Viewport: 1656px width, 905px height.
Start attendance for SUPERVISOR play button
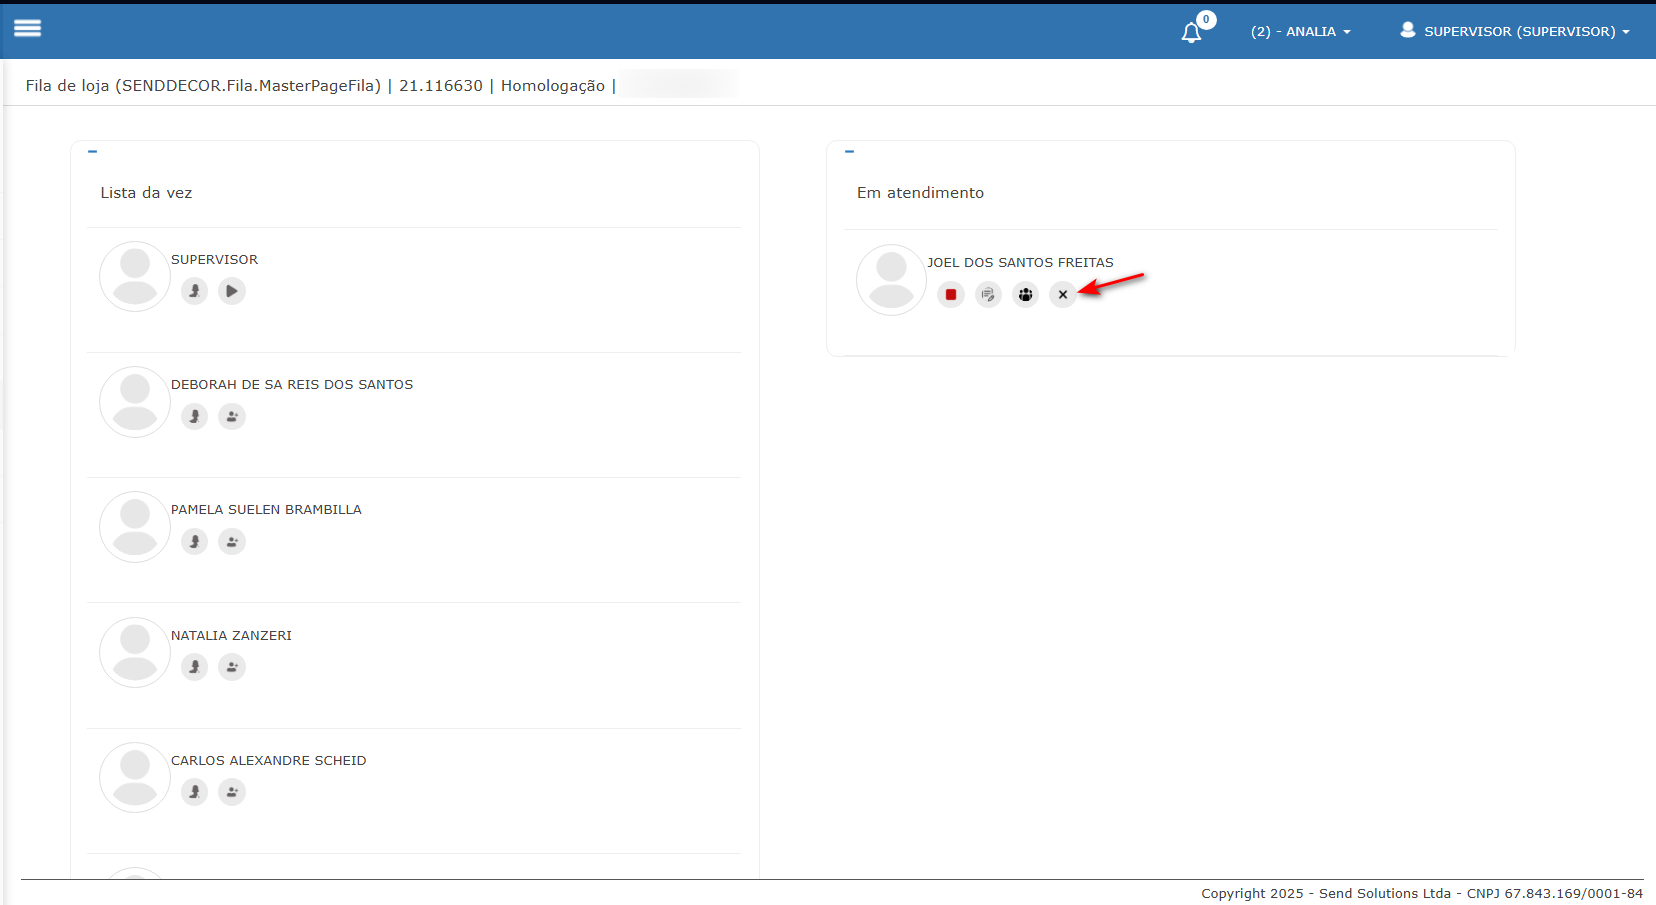(232, 291)
